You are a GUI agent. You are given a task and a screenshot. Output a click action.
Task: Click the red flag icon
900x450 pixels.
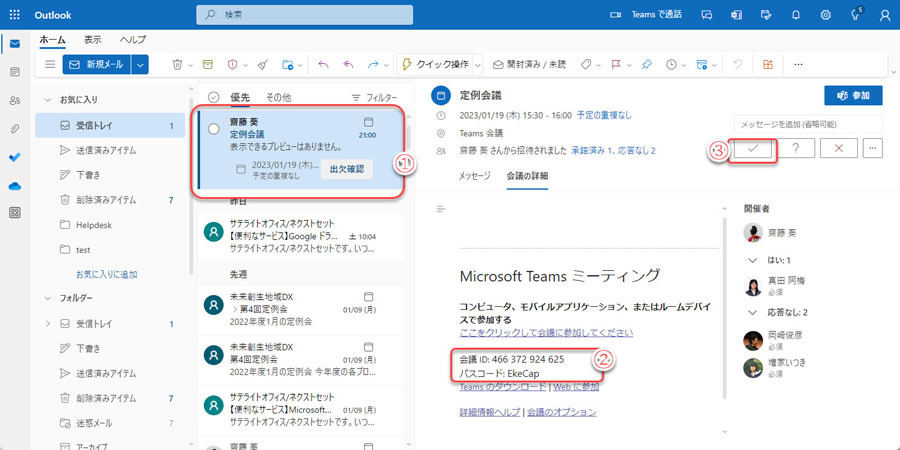[616, 65]
